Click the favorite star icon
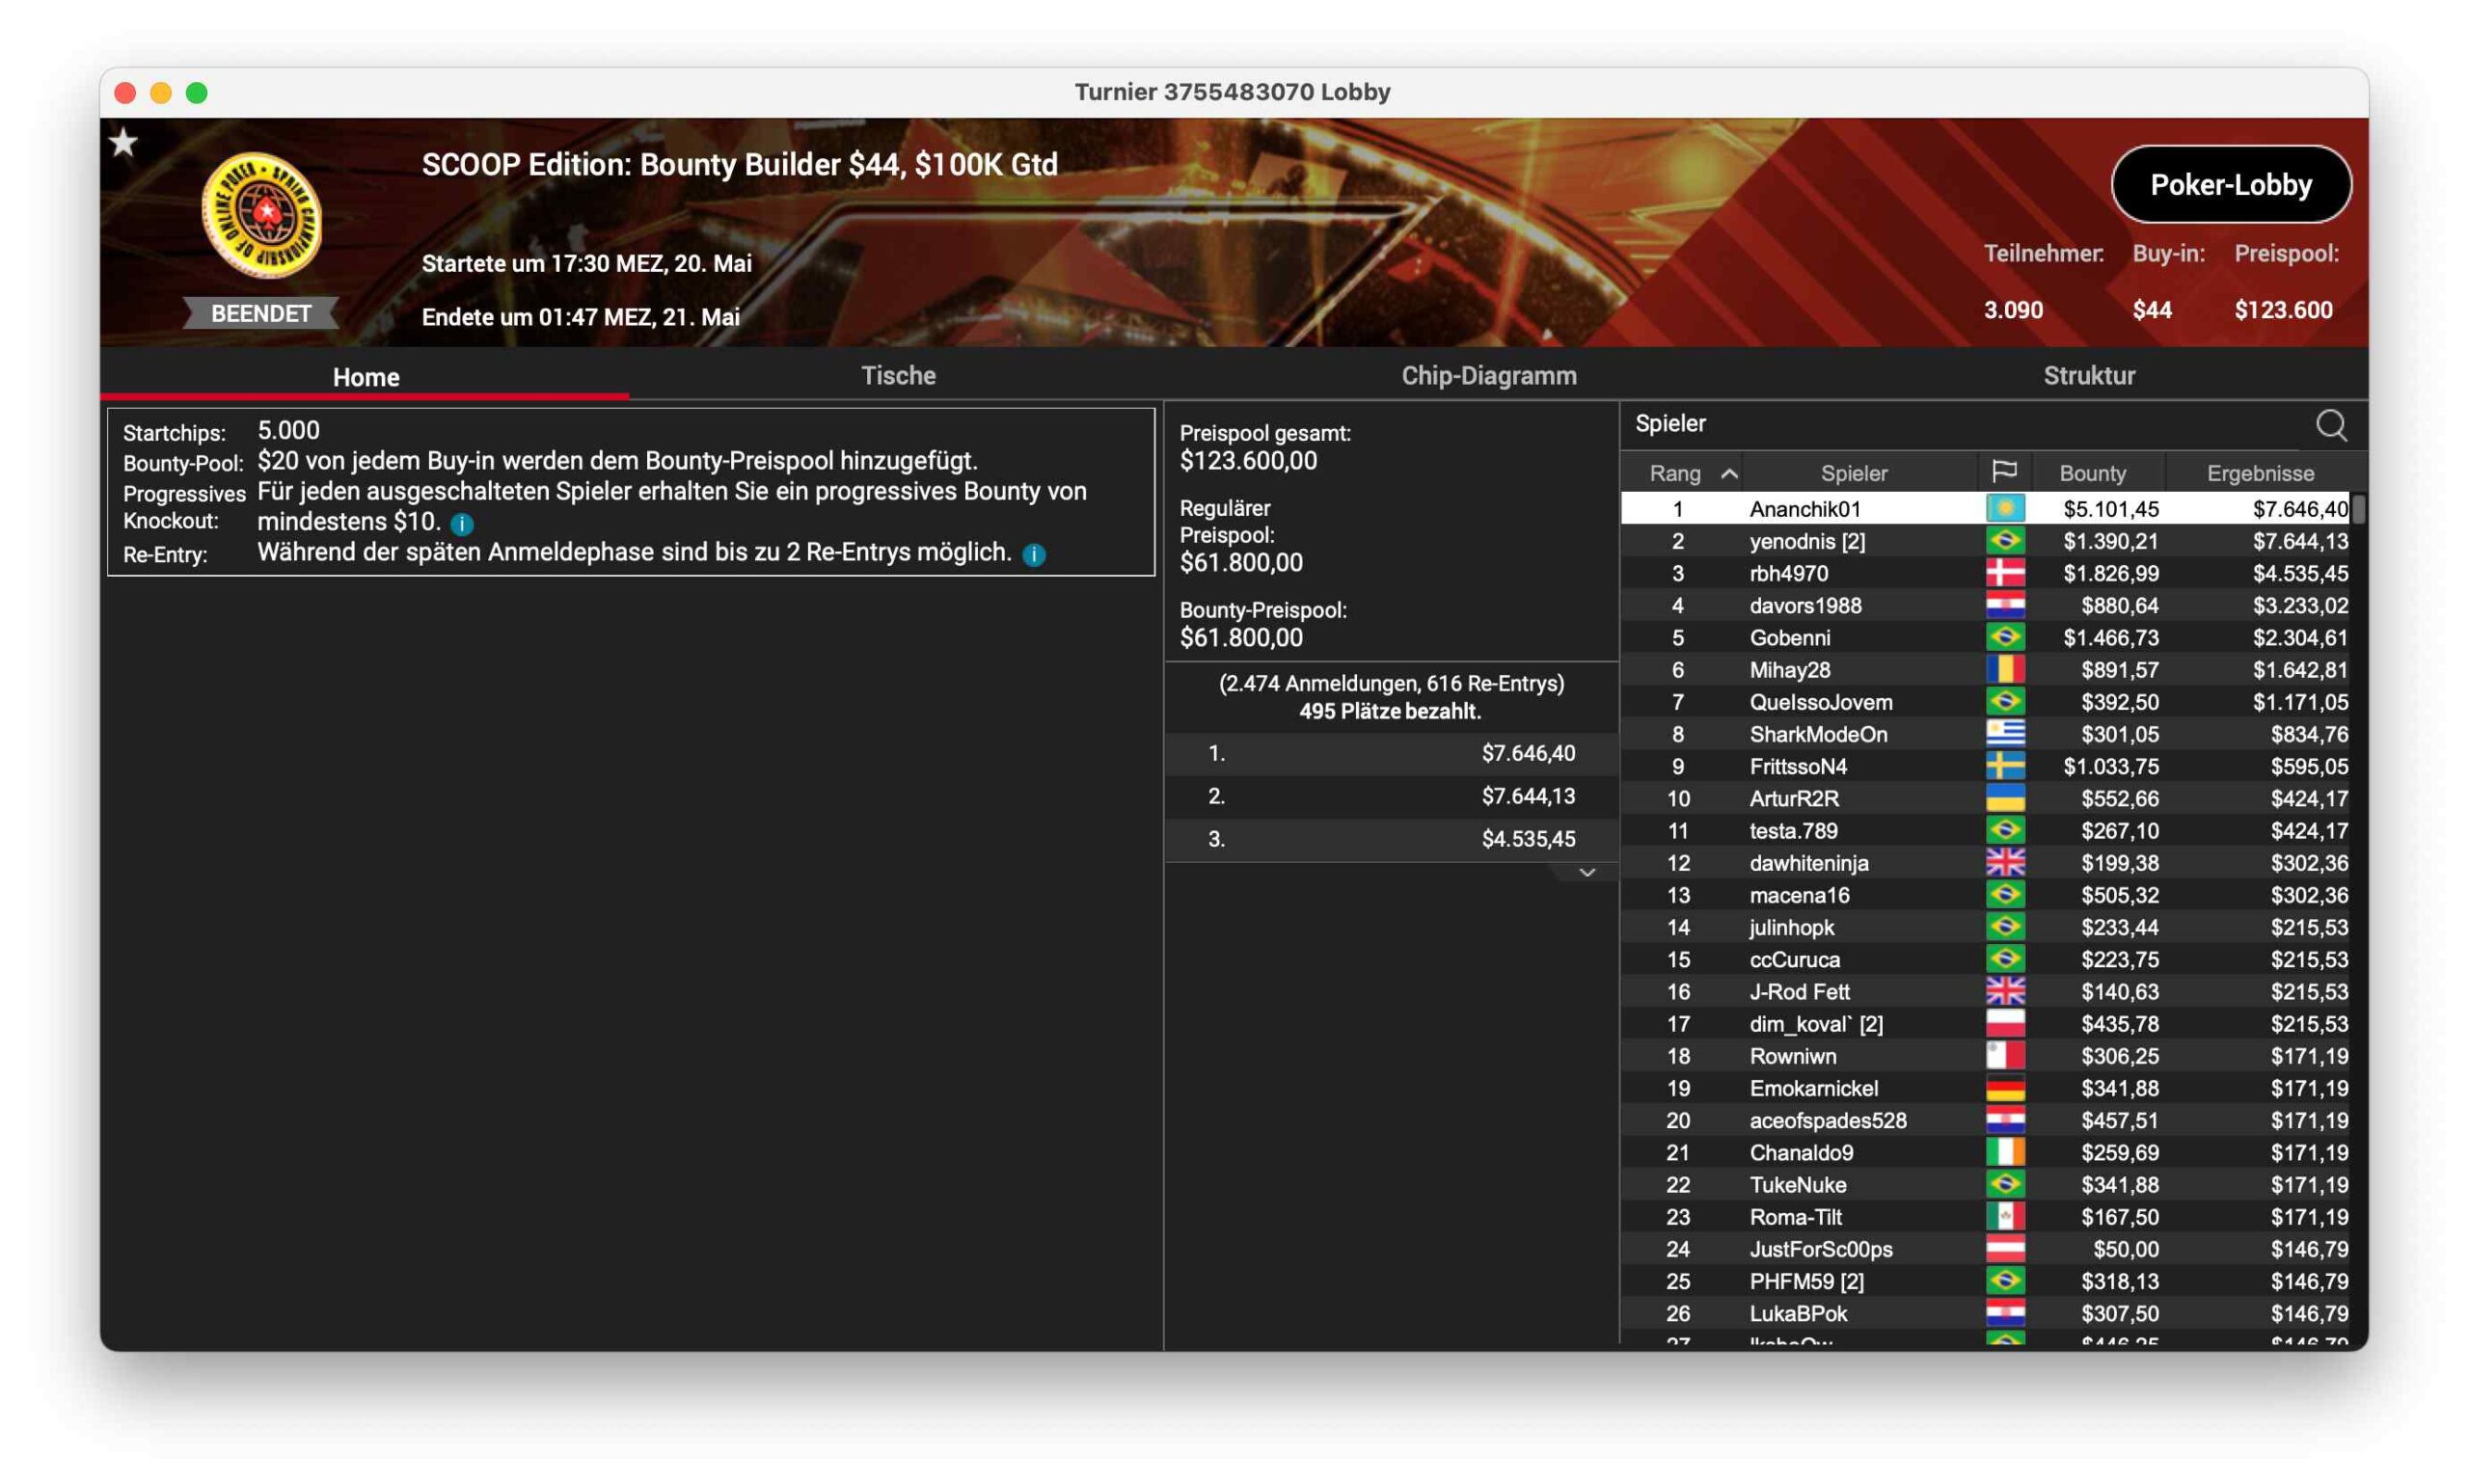The image size is (2469, 1484). (x=124, y=143)
